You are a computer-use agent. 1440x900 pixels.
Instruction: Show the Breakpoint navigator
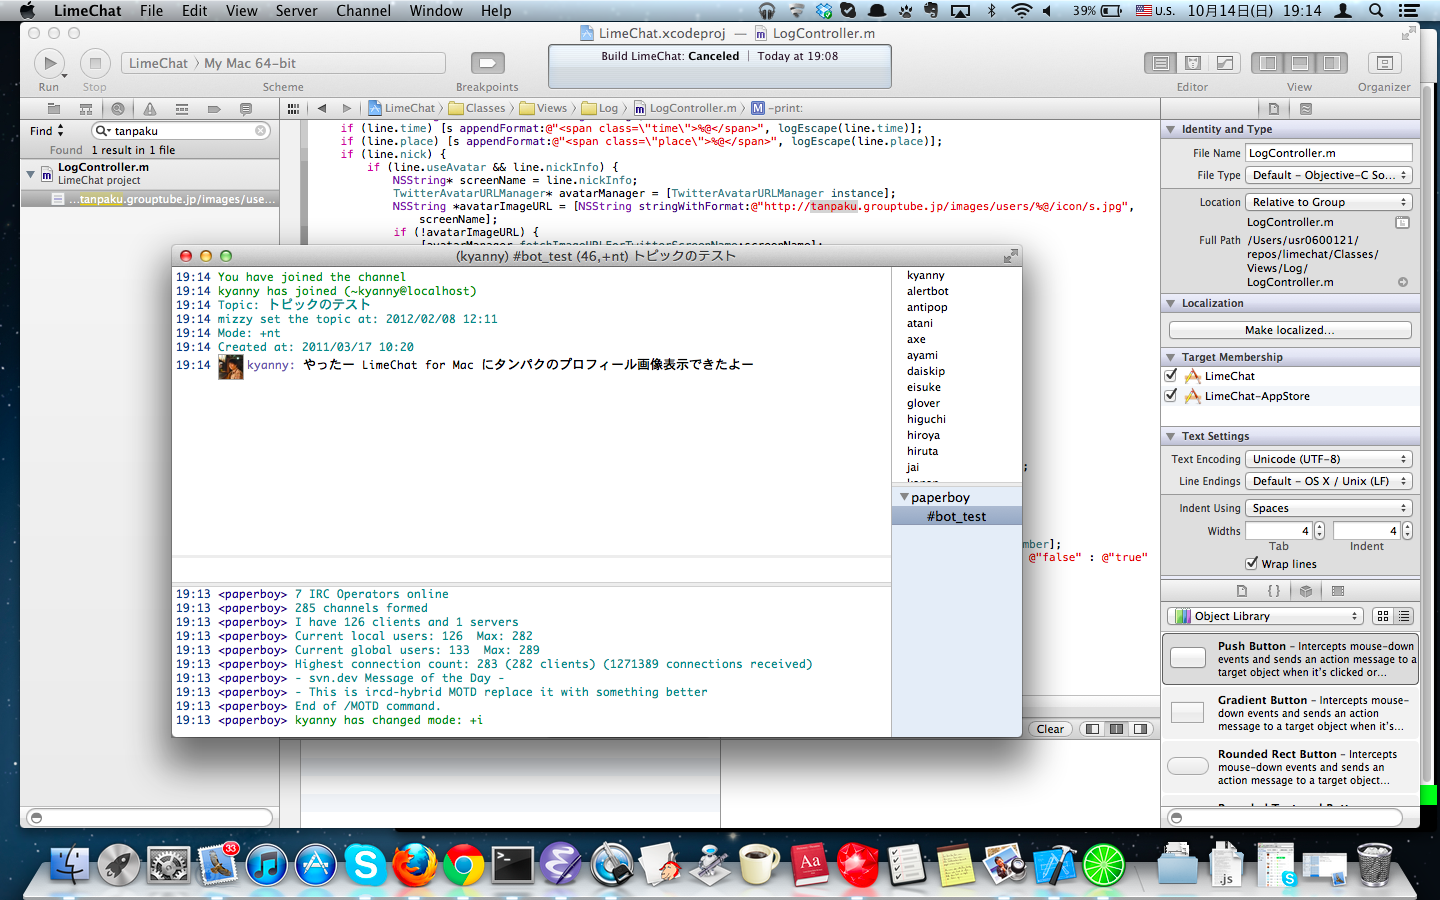pos(214,108)
